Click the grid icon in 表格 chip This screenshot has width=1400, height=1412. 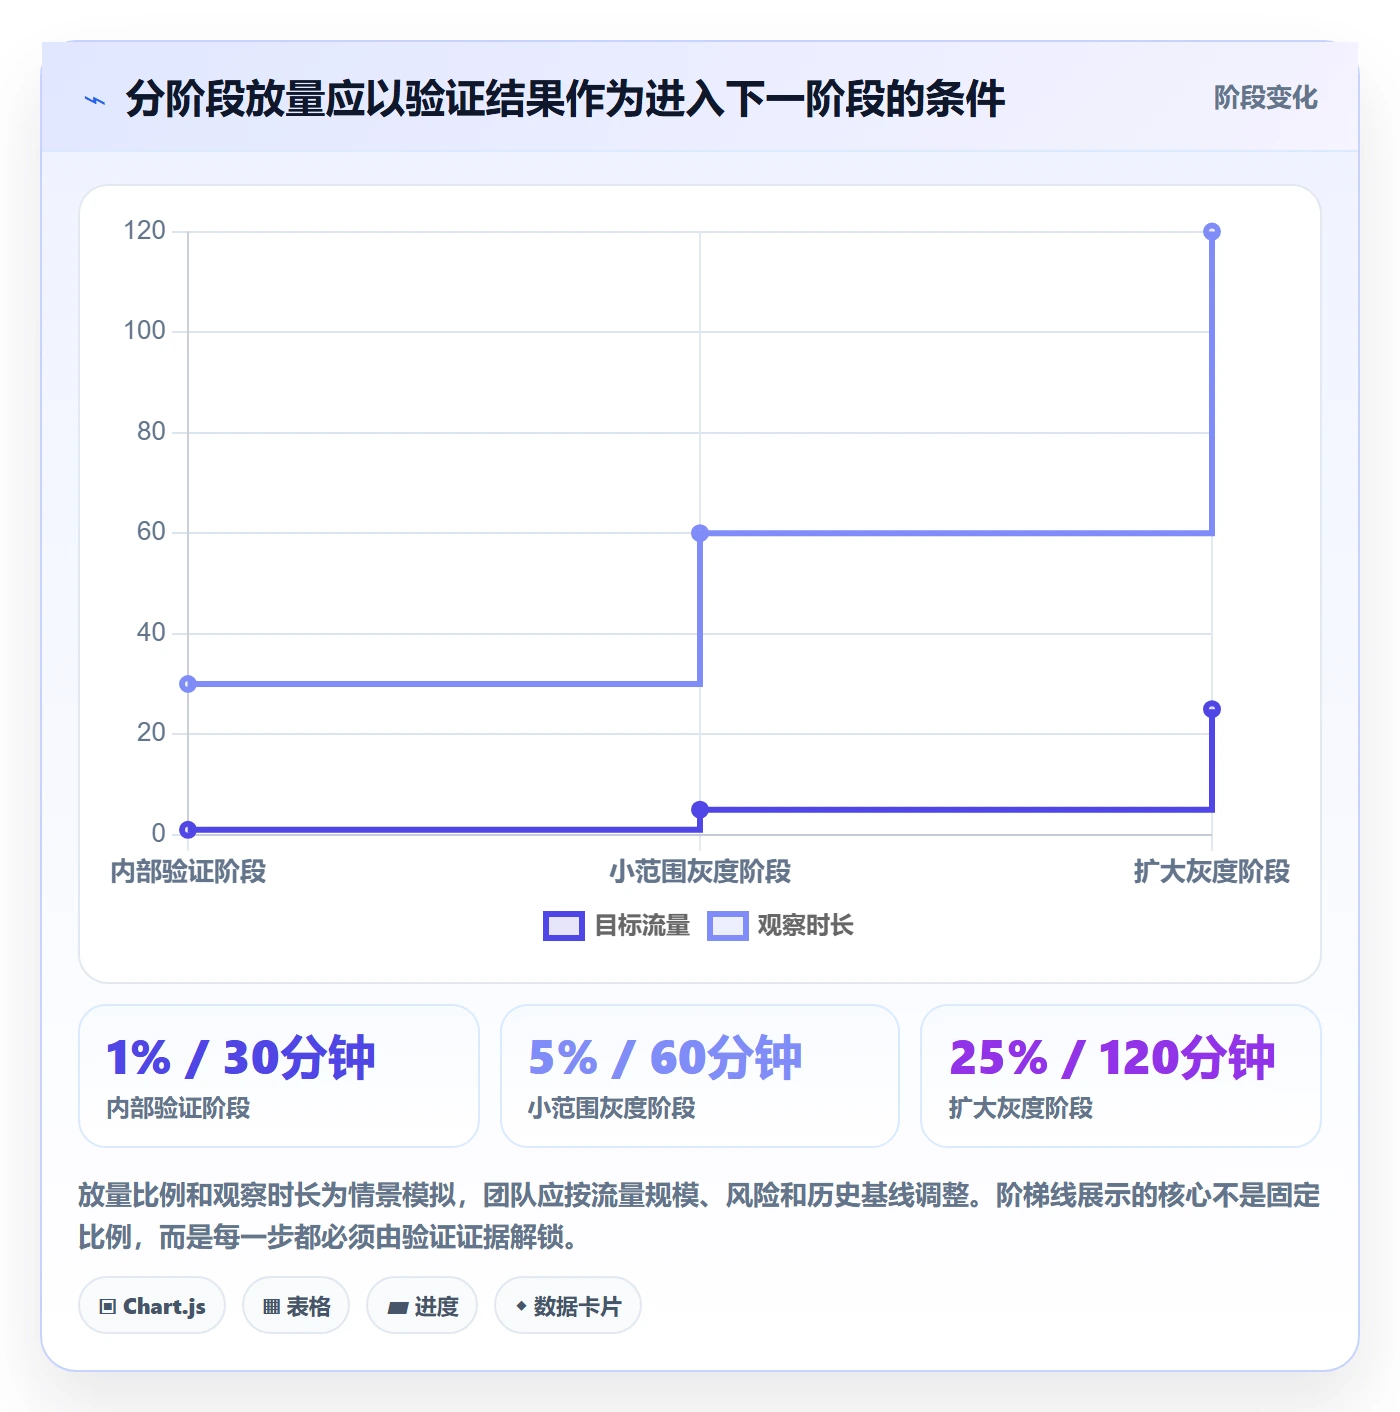click(271, 1306)
